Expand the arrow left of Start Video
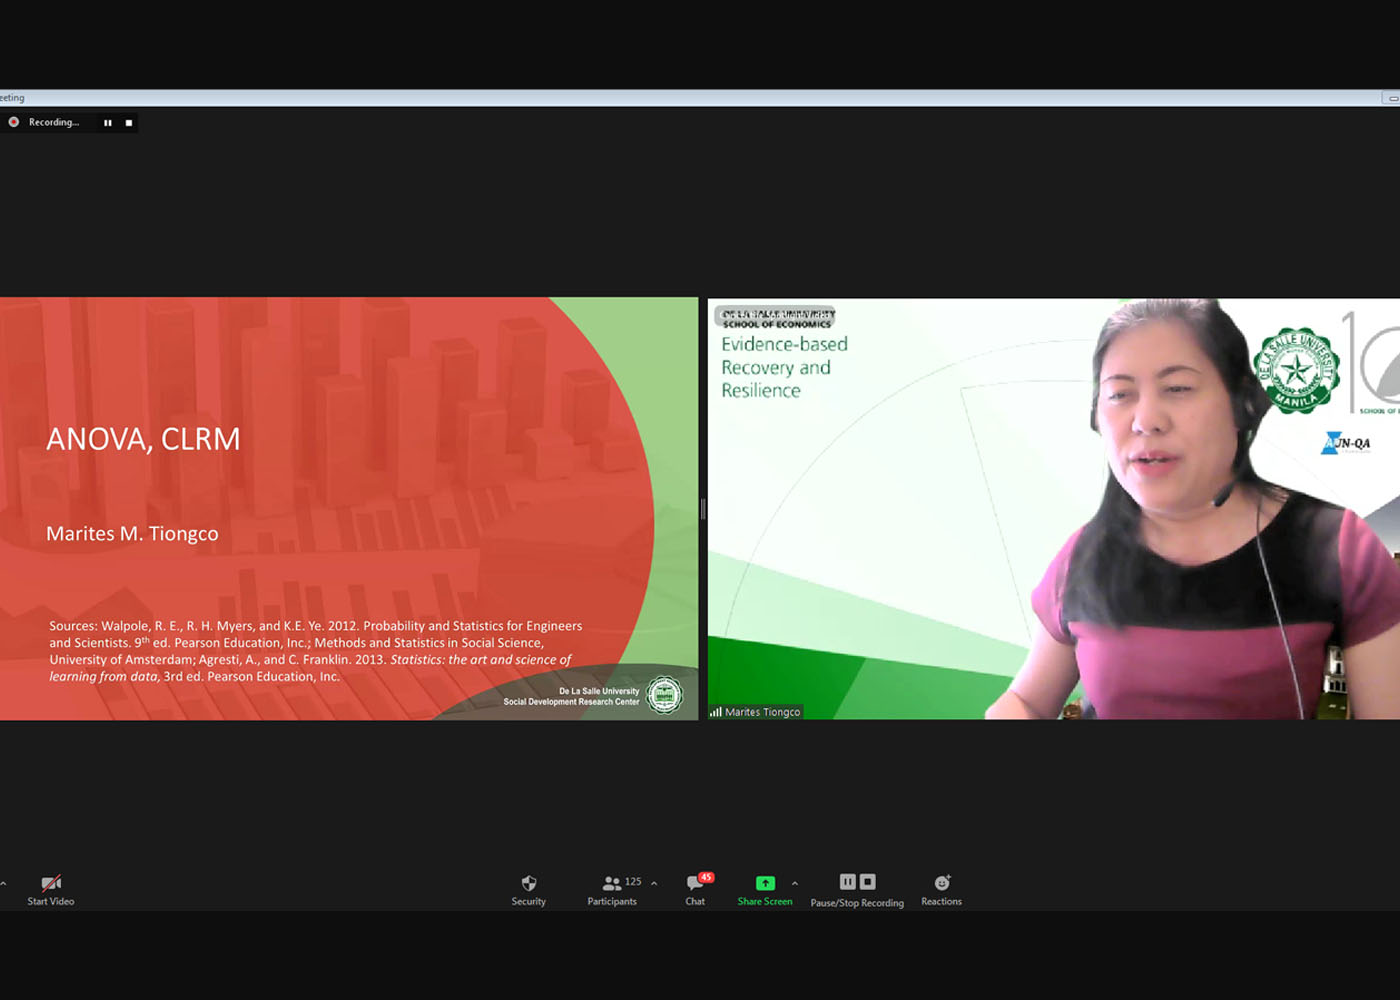The image size is (1400, 1000). 4,884
